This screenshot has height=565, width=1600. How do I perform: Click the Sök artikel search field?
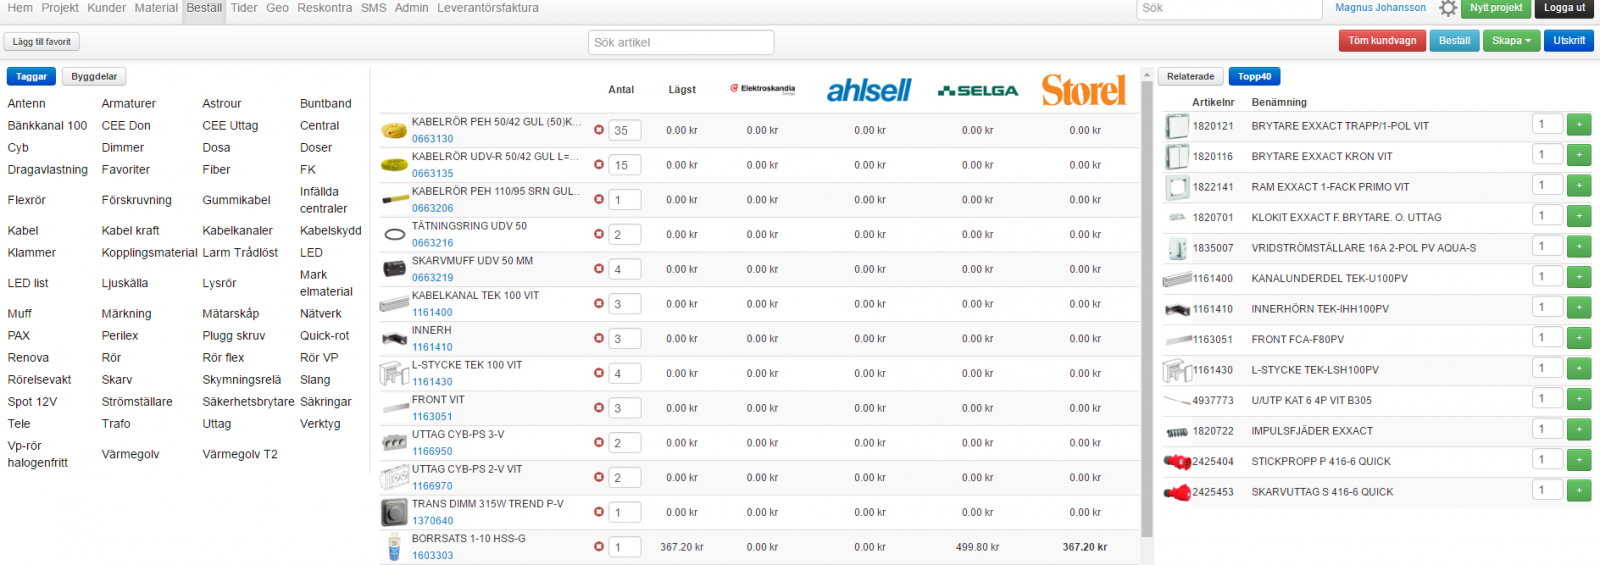pos(681,42)
